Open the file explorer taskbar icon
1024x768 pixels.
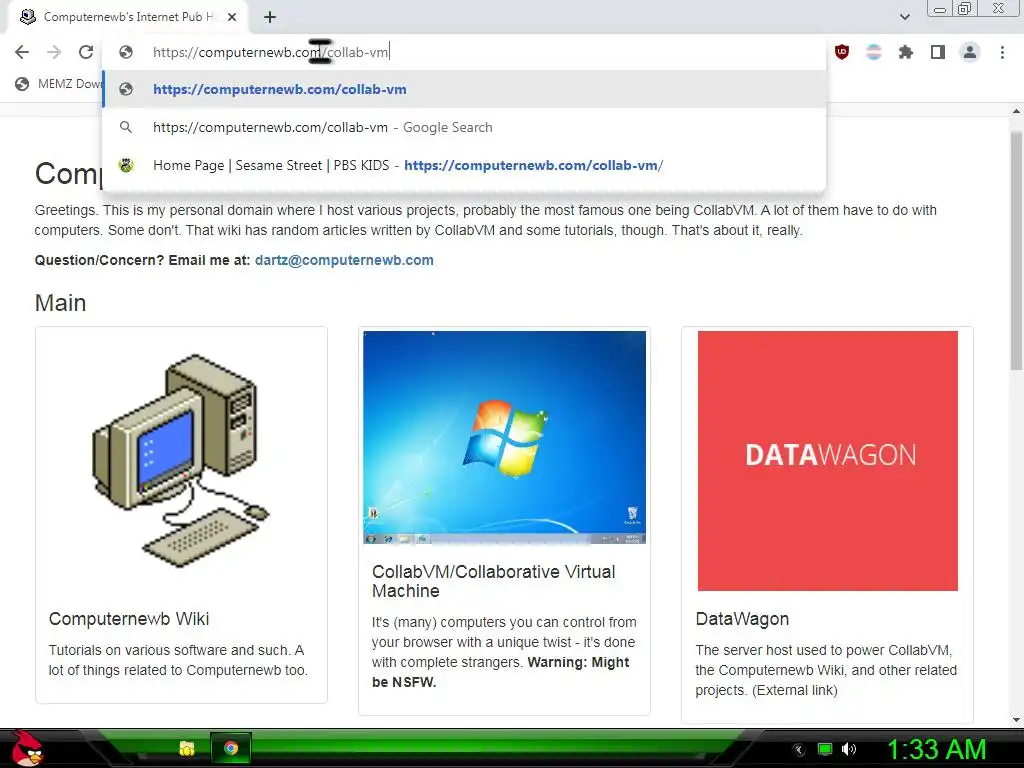pyautogui.click(x=187, y=748)
